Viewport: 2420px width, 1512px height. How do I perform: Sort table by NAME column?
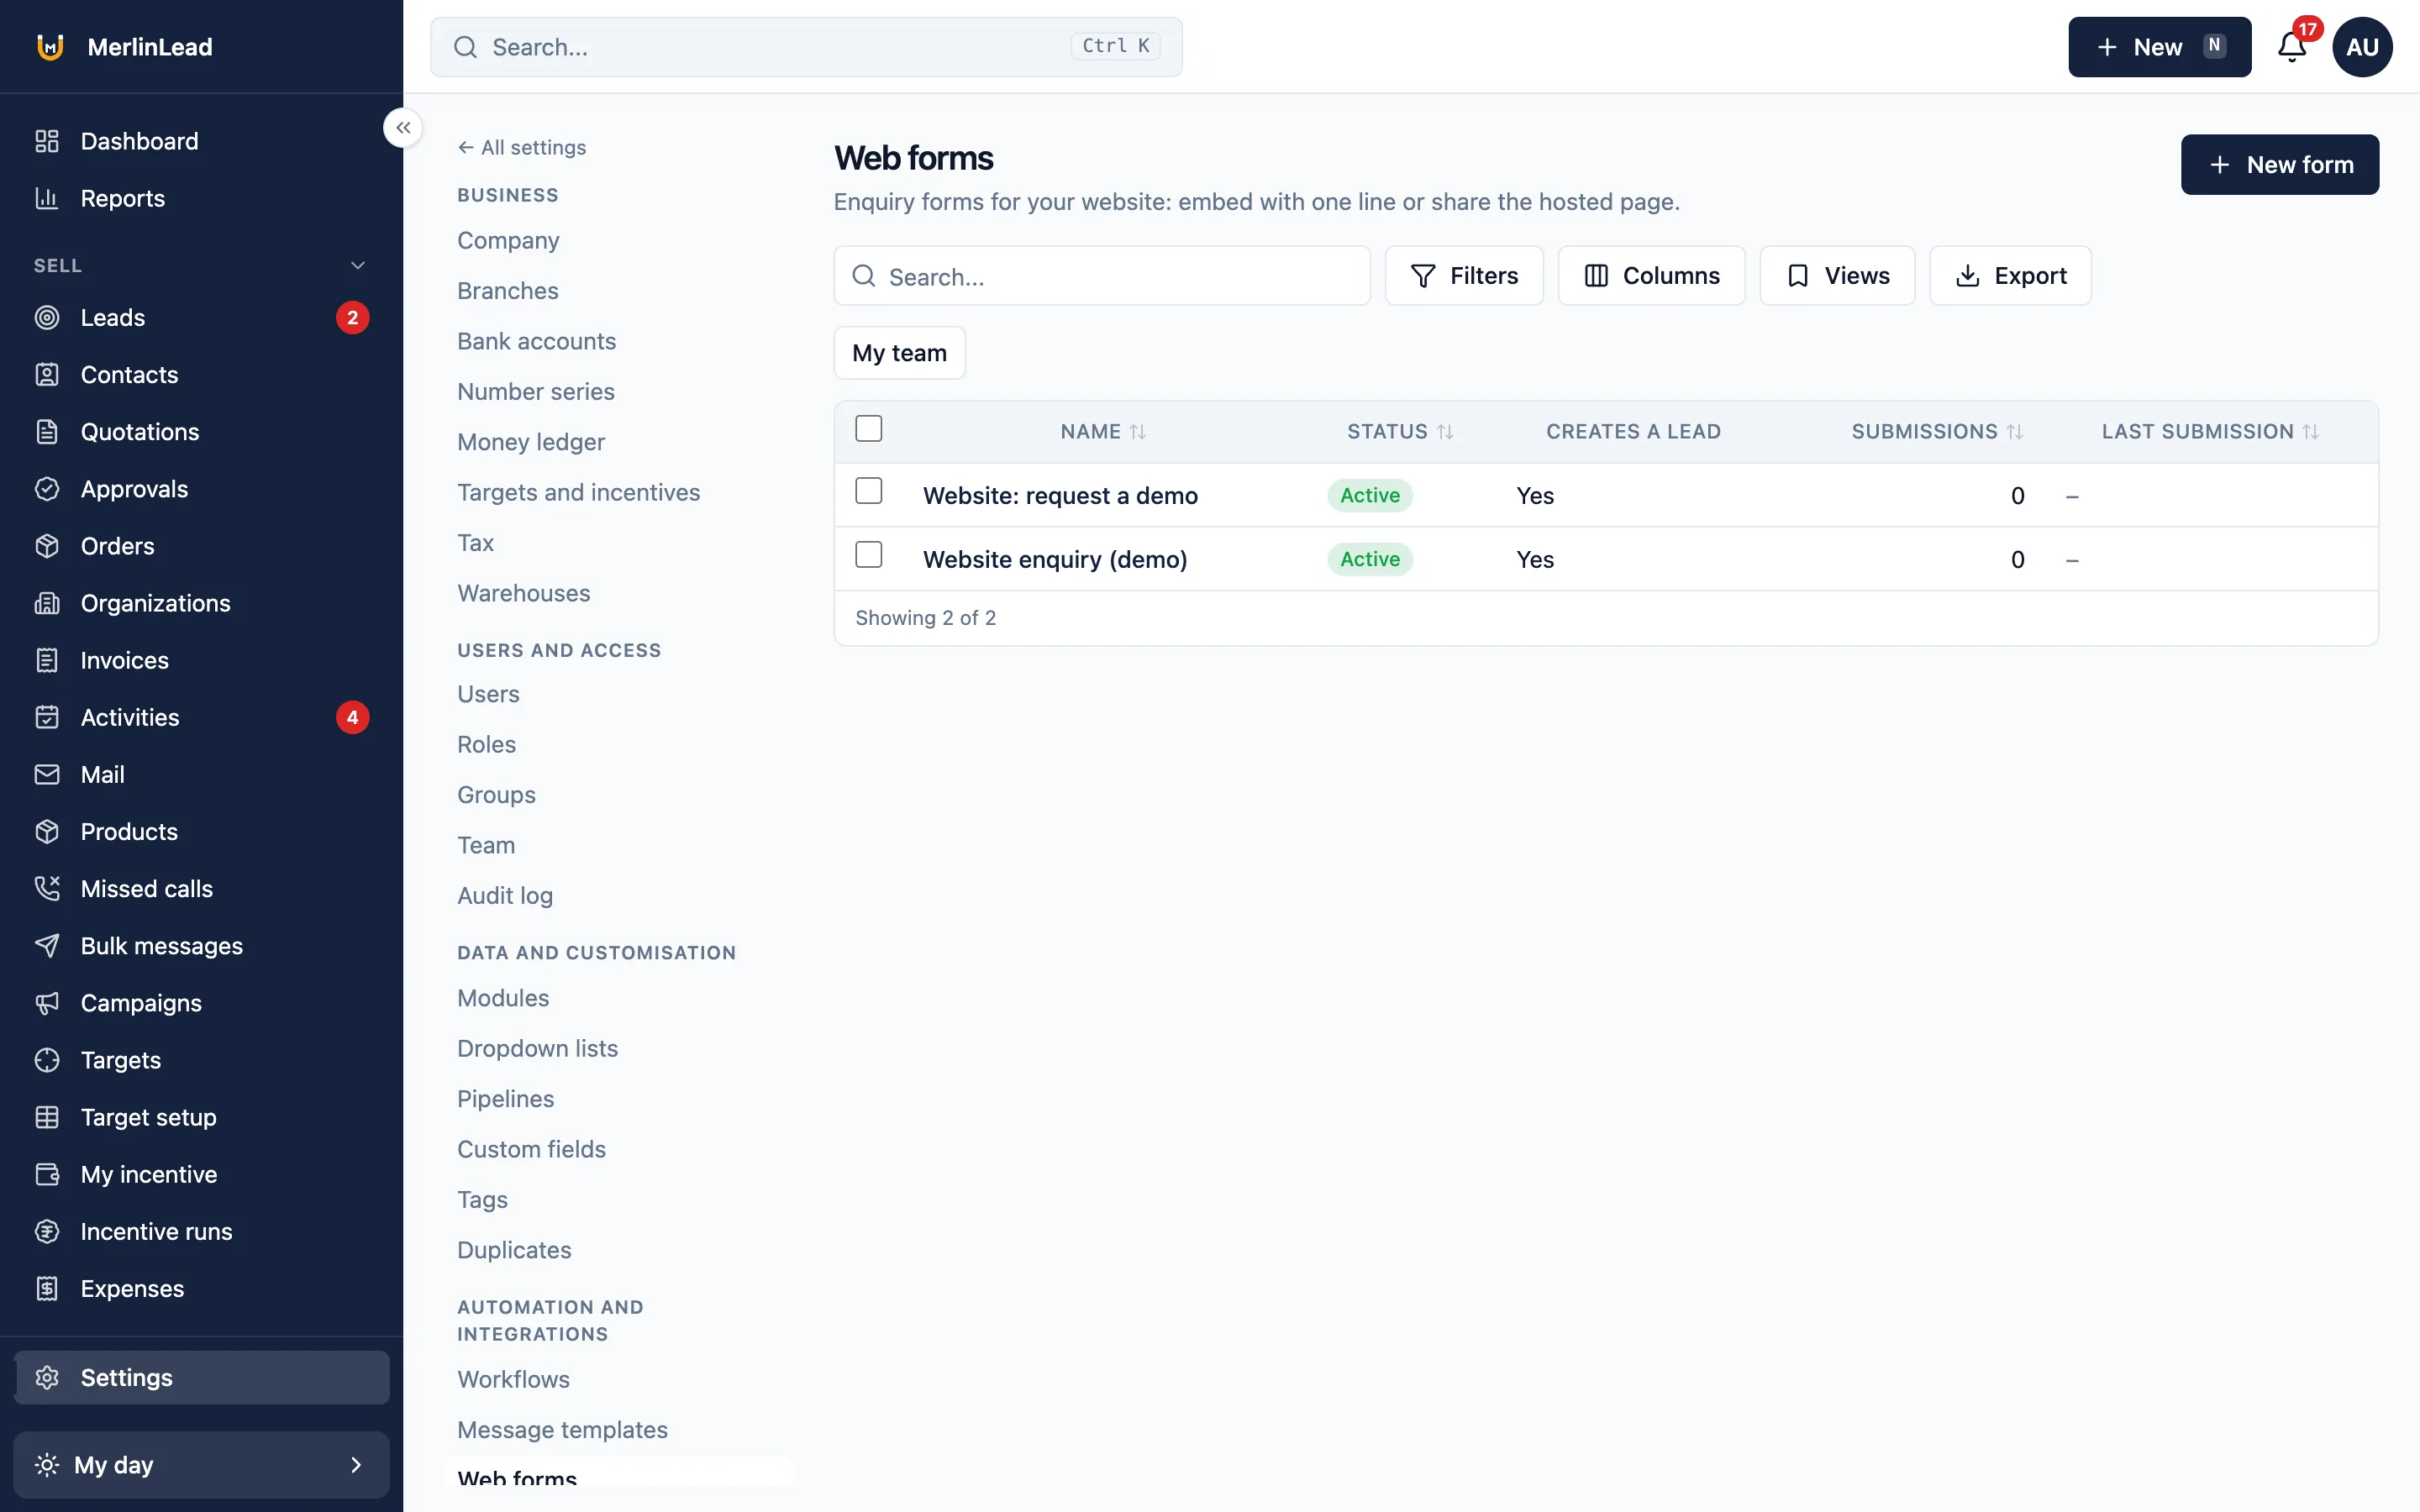(x=1103, y=431)
